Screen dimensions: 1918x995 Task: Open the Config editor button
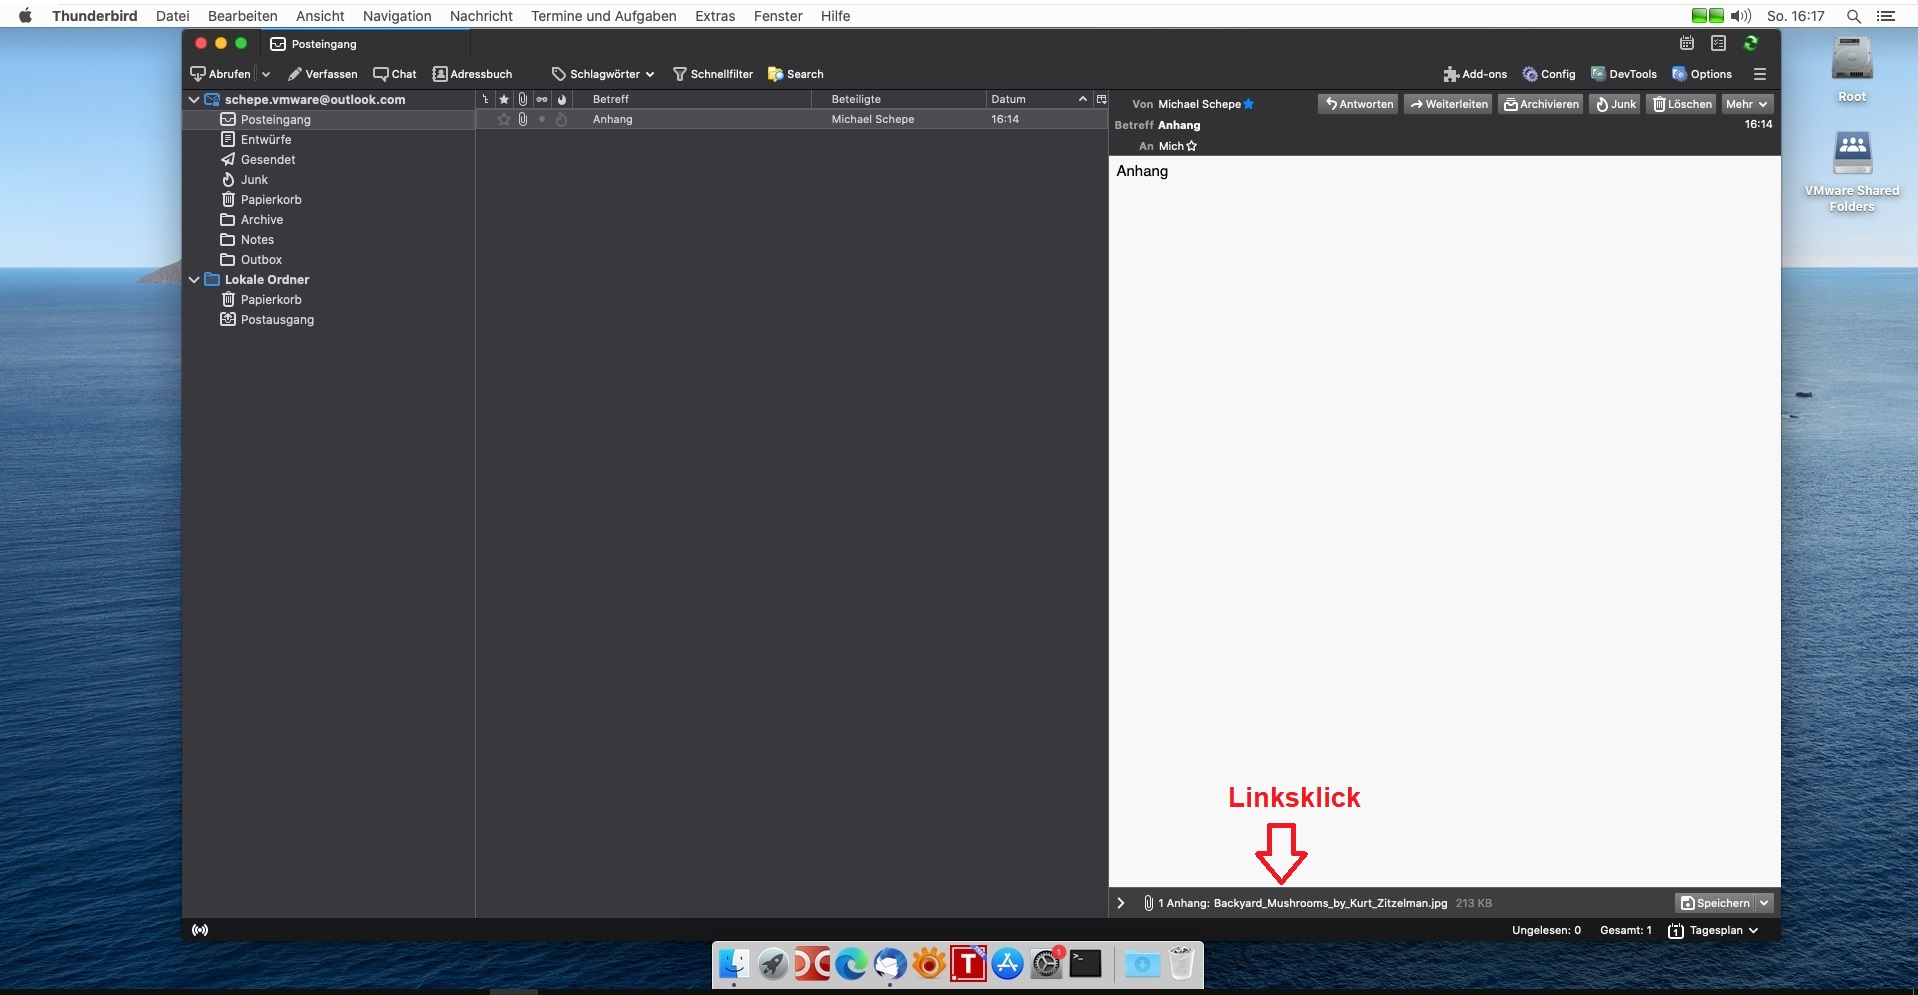1549,74
